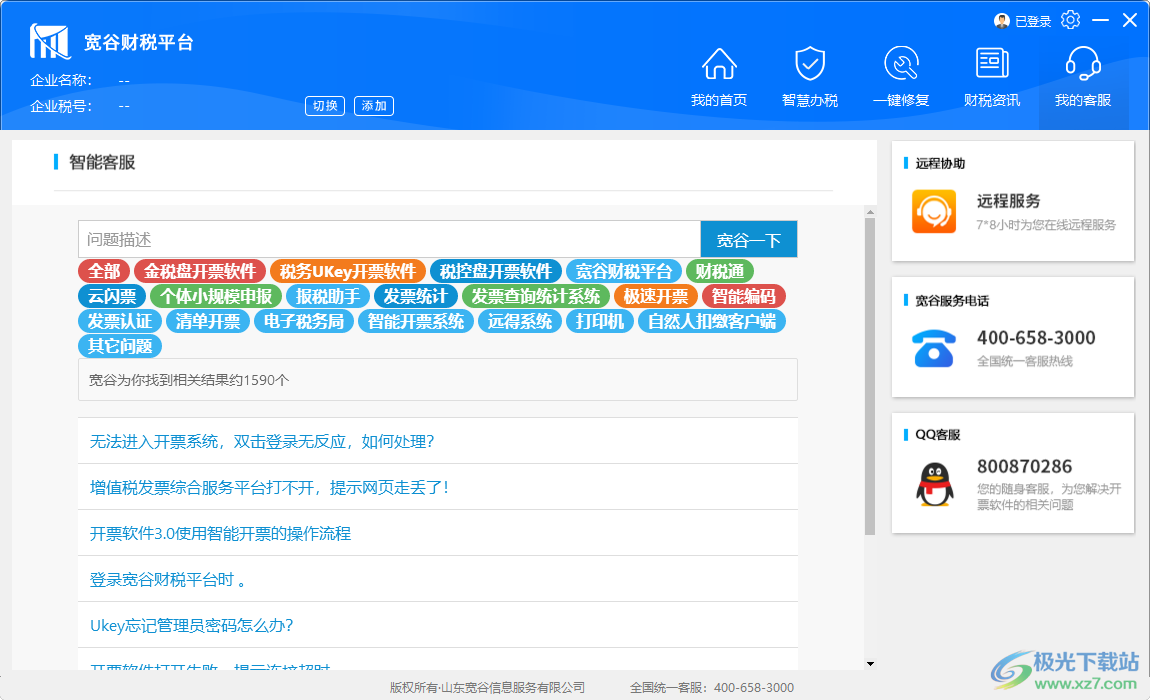Select the 金税盘开票软件 tag
This screenshot has height=700, width=1150.
click(199, 271)
